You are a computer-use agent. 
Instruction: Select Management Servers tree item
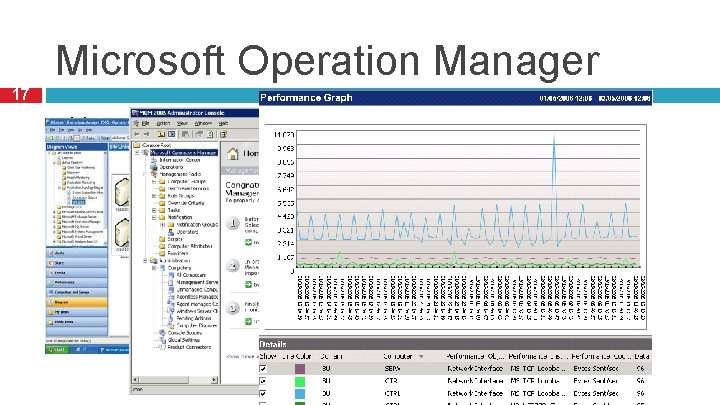click(197, 282)
